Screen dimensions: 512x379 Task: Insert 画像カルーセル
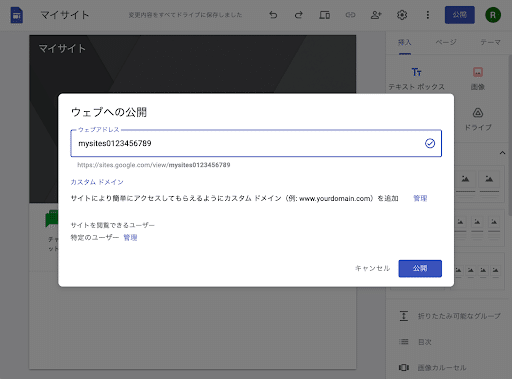433,368
